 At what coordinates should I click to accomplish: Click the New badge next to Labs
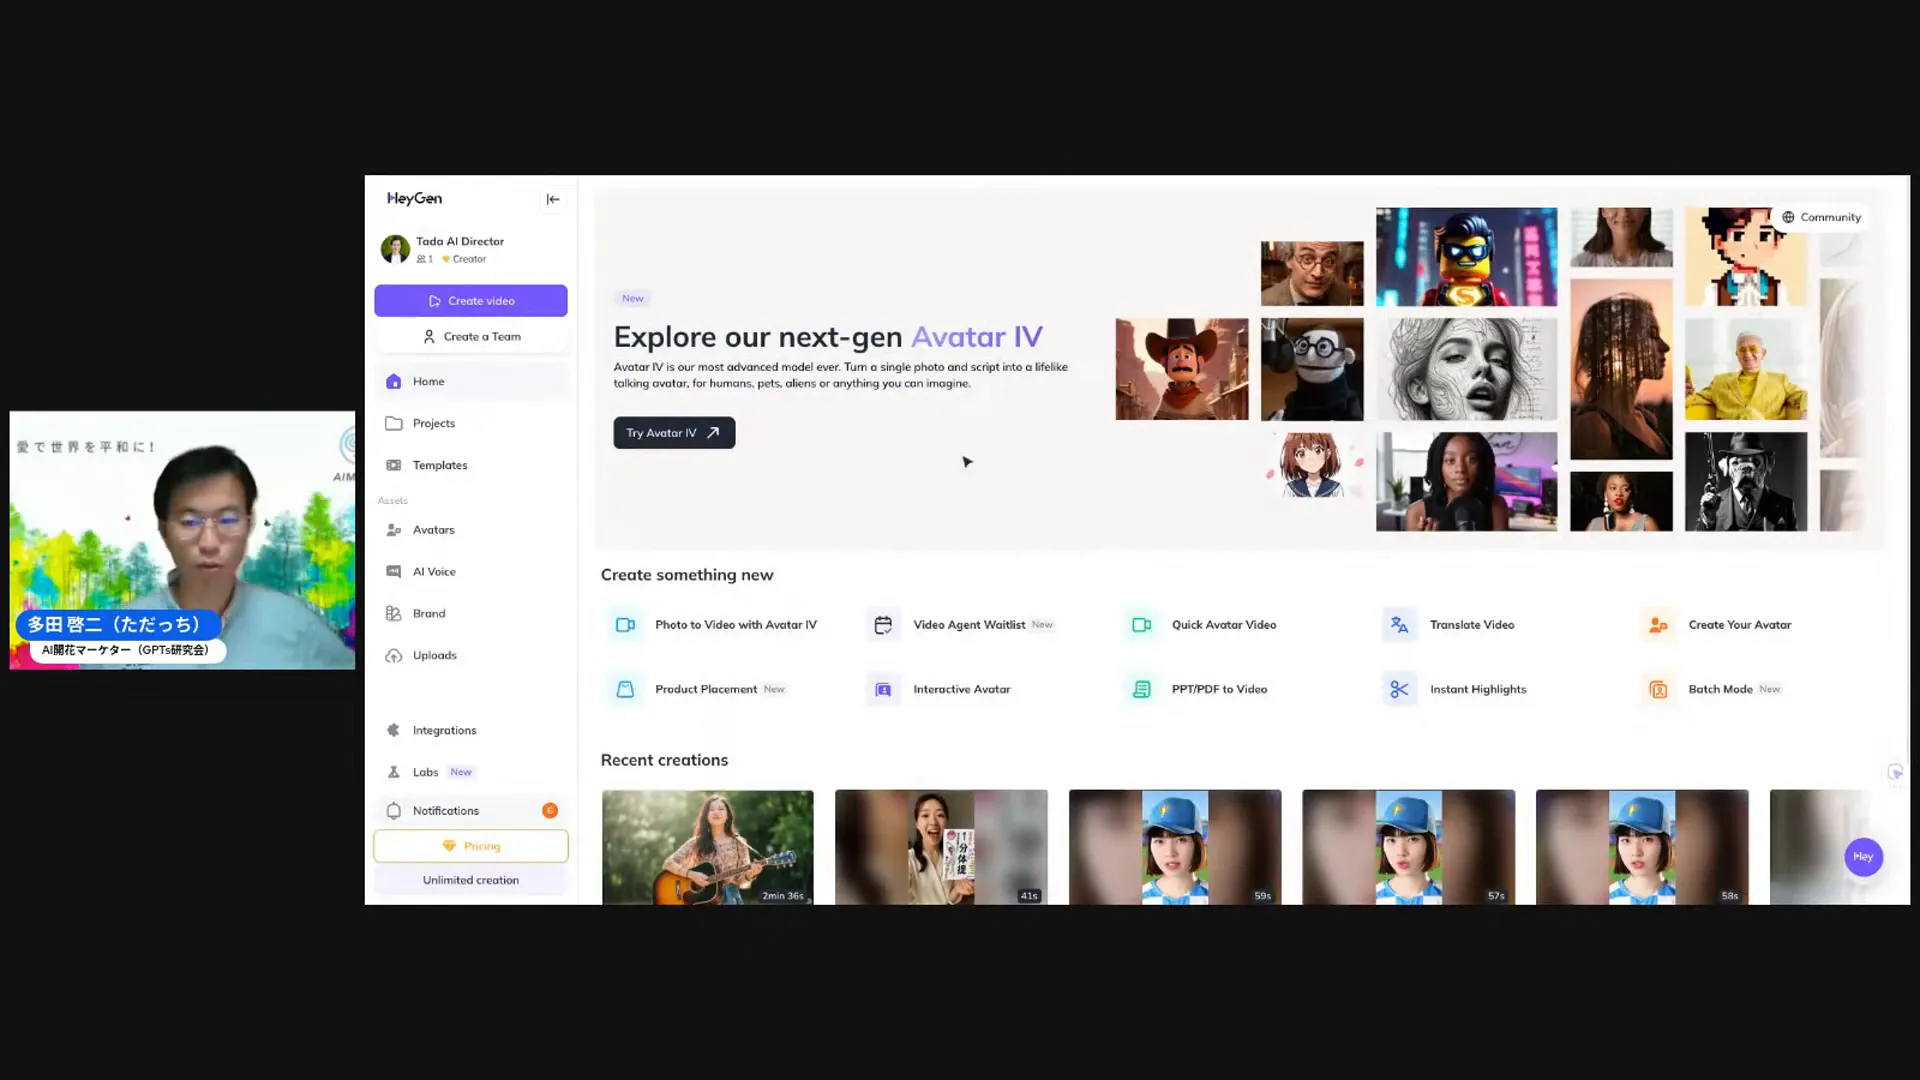460,772
